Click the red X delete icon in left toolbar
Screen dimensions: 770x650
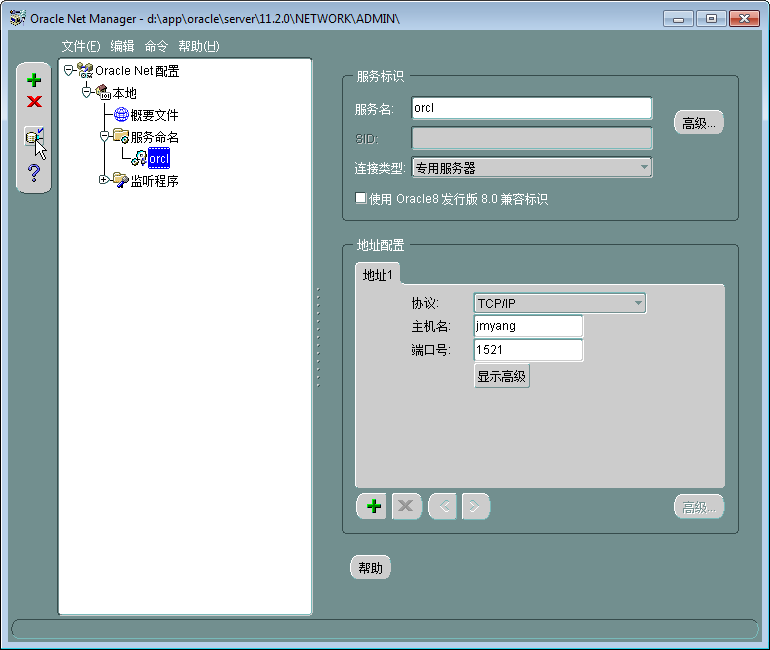point(34,102)
